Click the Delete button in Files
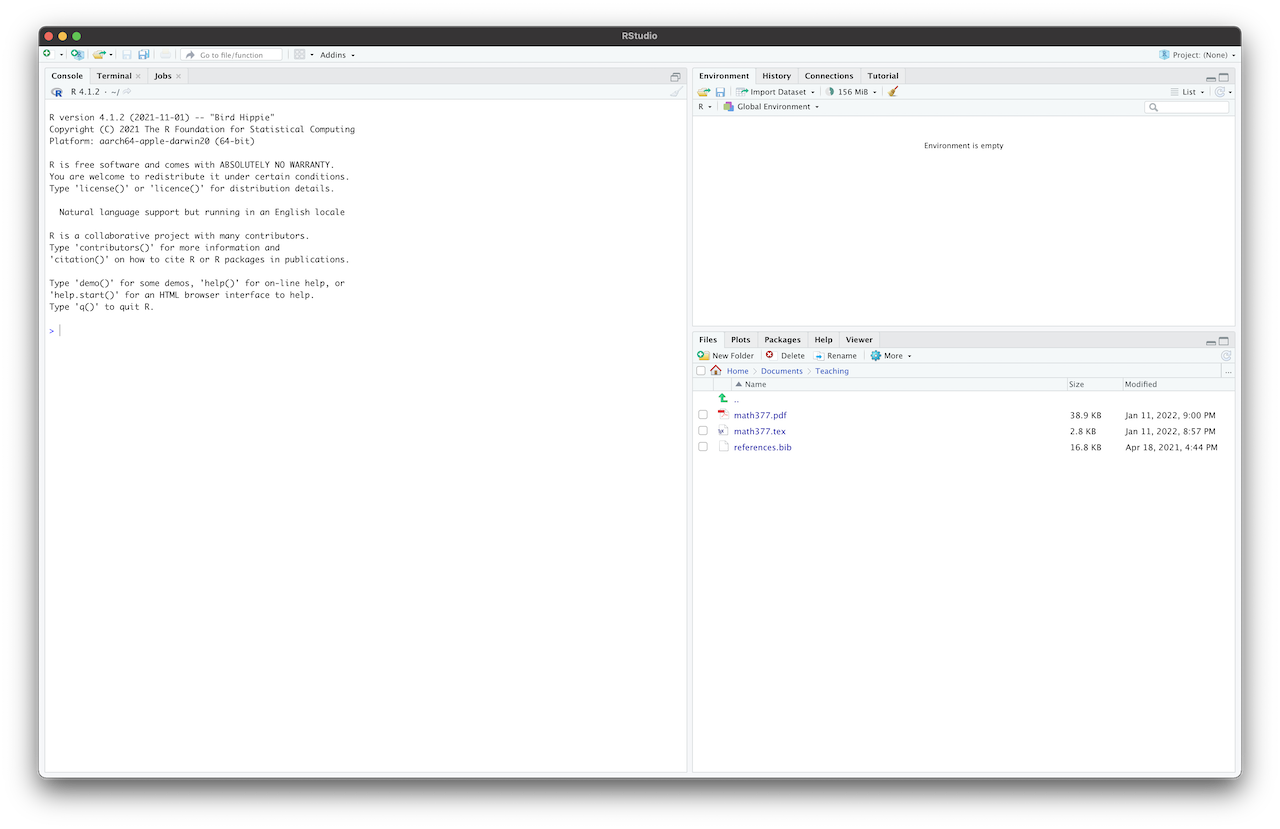The height and width of the screenshot is (829, 1280). (x=785, y=356)
